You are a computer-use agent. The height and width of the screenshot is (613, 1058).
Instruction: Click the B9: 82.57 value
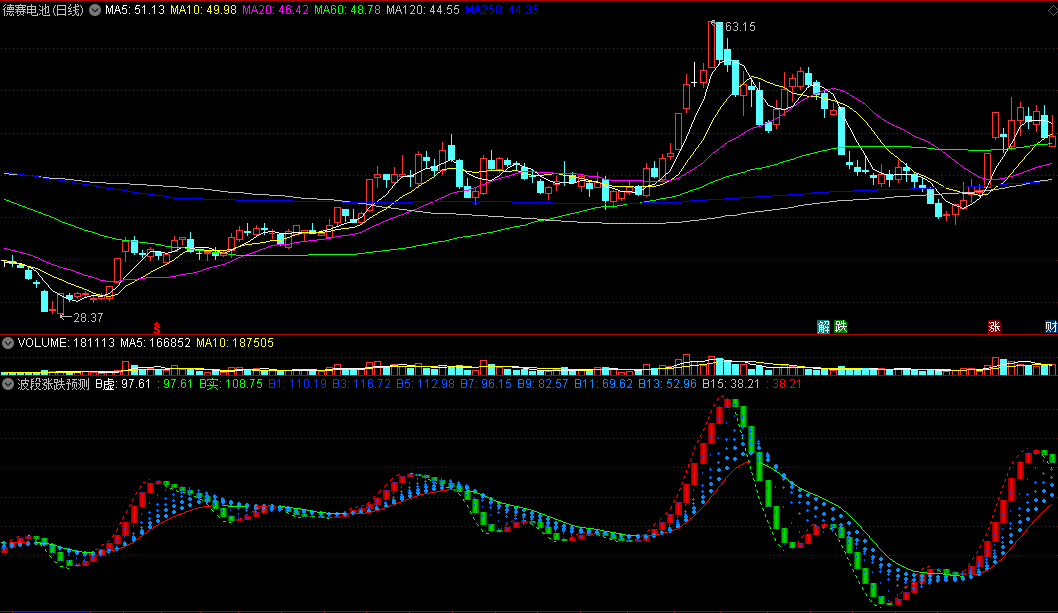542,384
